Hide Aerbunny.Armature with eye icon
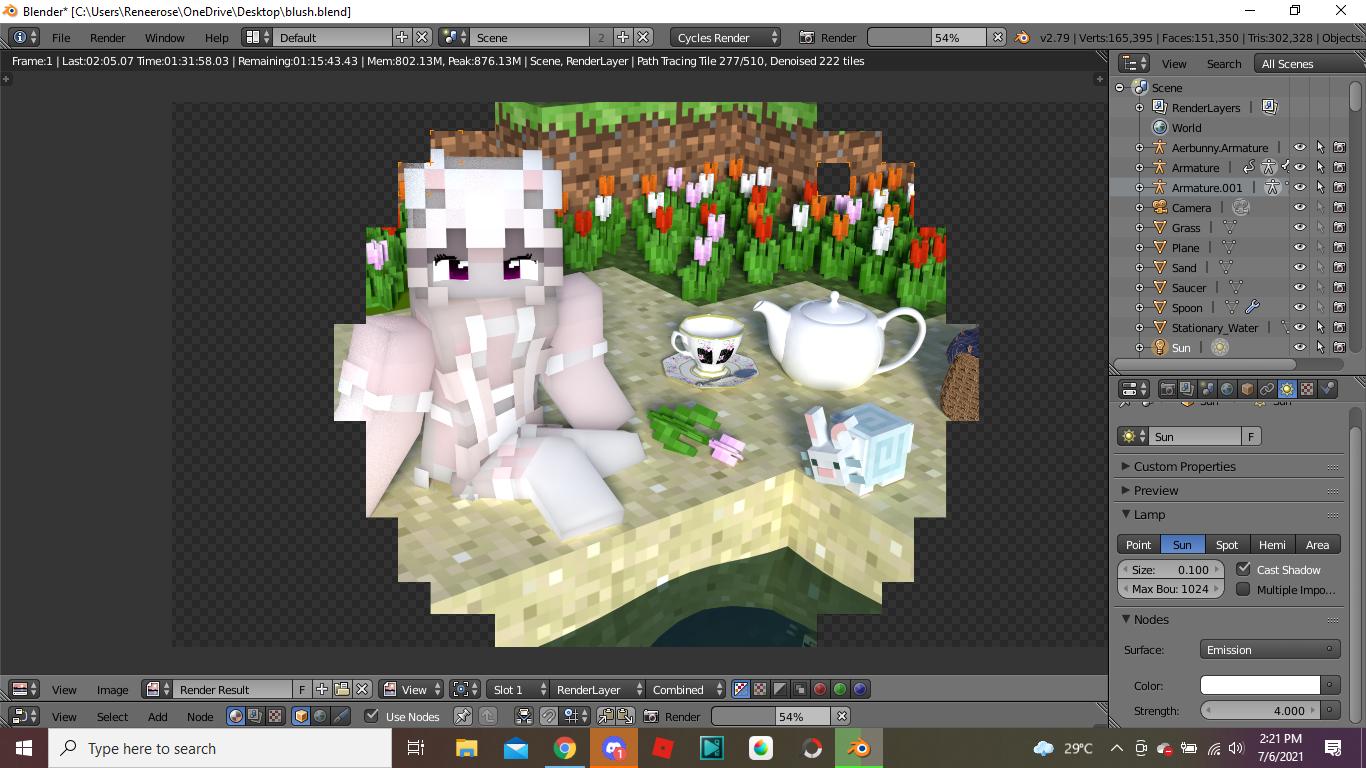This screenshot has height=768, width=1366. (x=1300, y=147)
